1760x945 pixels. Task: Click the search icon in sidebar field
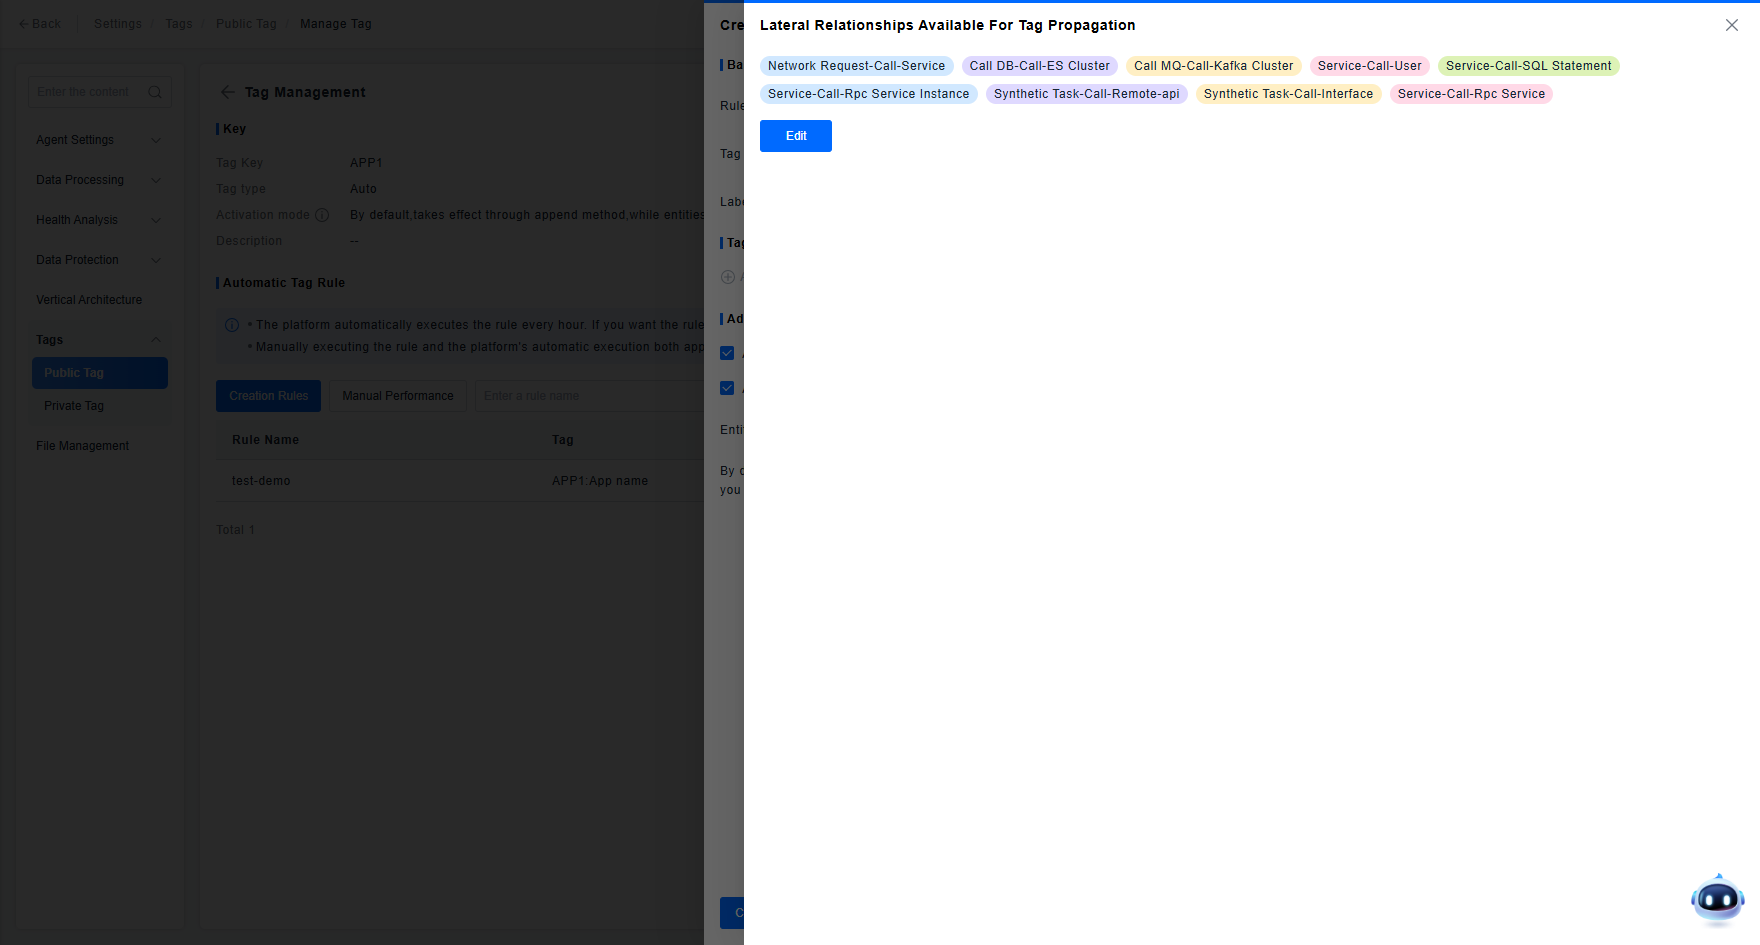coord(155,92)
